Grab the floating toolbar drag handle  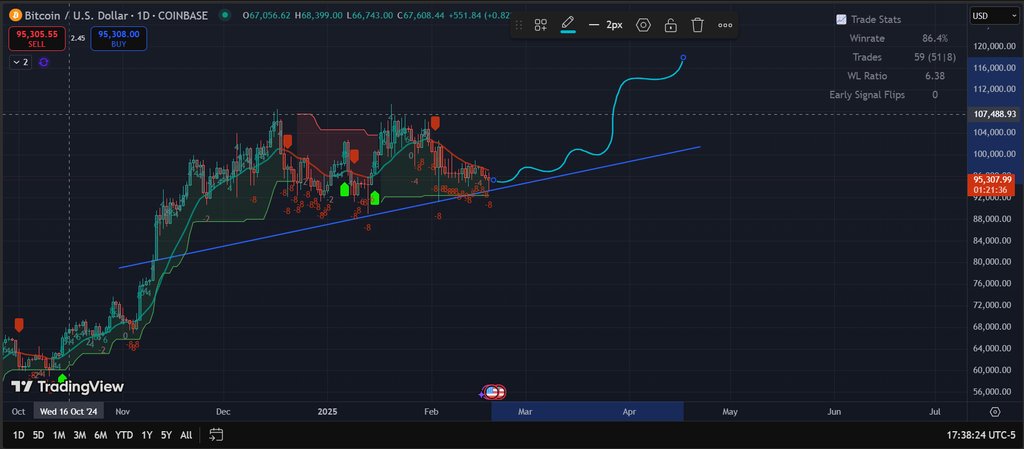tap(519, 25)
